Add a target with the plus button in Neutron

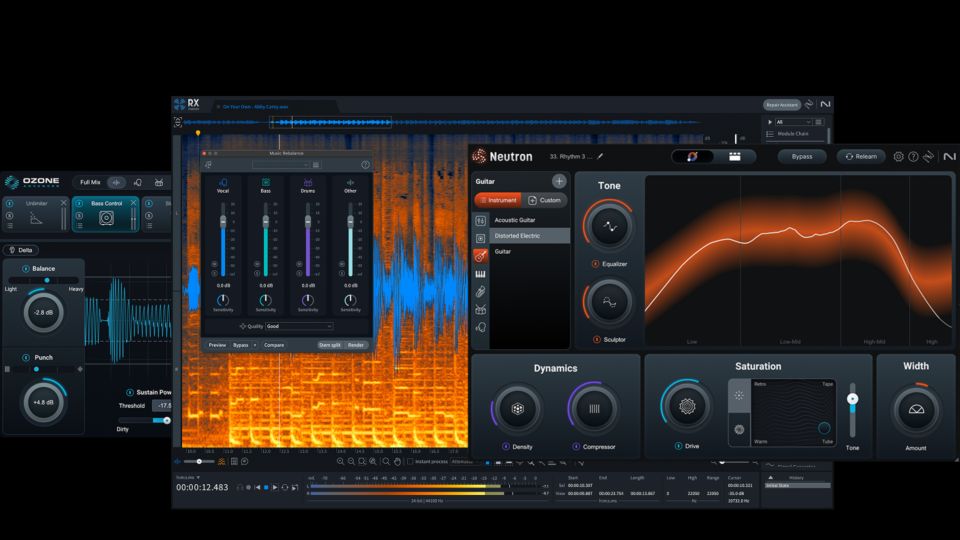(559, 181)
